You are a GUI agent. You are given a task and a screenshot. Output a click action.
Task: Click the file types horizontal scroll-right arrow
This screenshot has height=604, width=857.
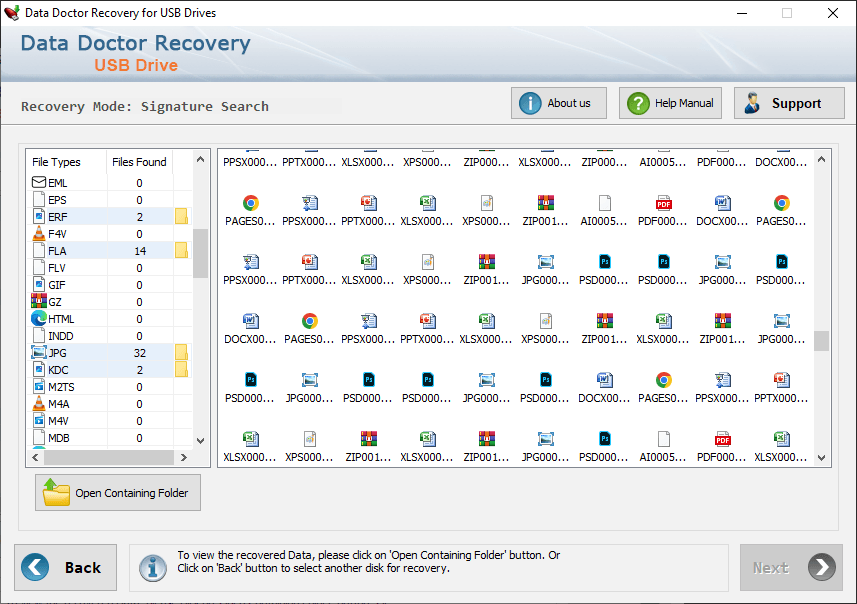184,457
